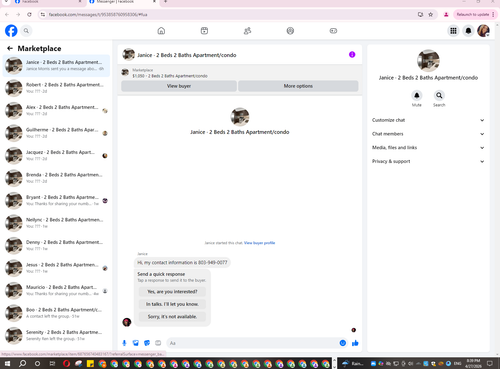
Task: Click Marketplace listing price header row
Action: [x=240, y=73]
